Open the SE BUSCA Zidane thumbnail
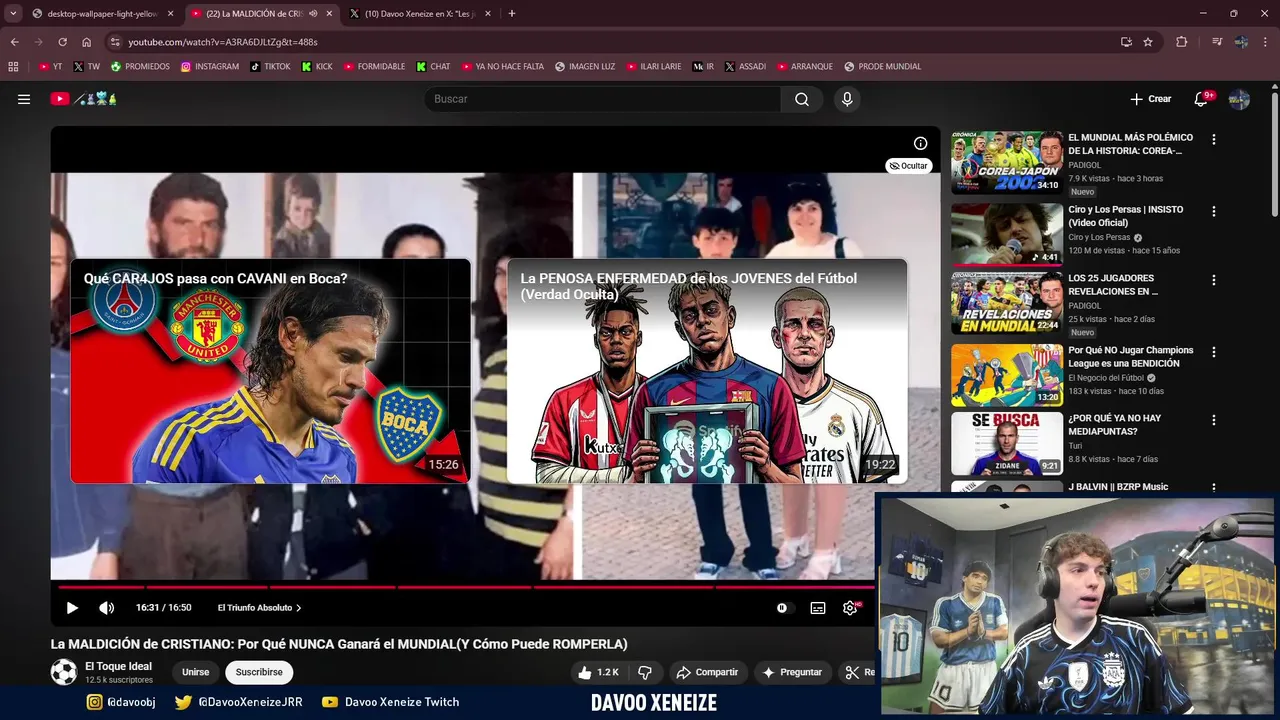Screen dimensions: 1280x720 point(1007,444)
